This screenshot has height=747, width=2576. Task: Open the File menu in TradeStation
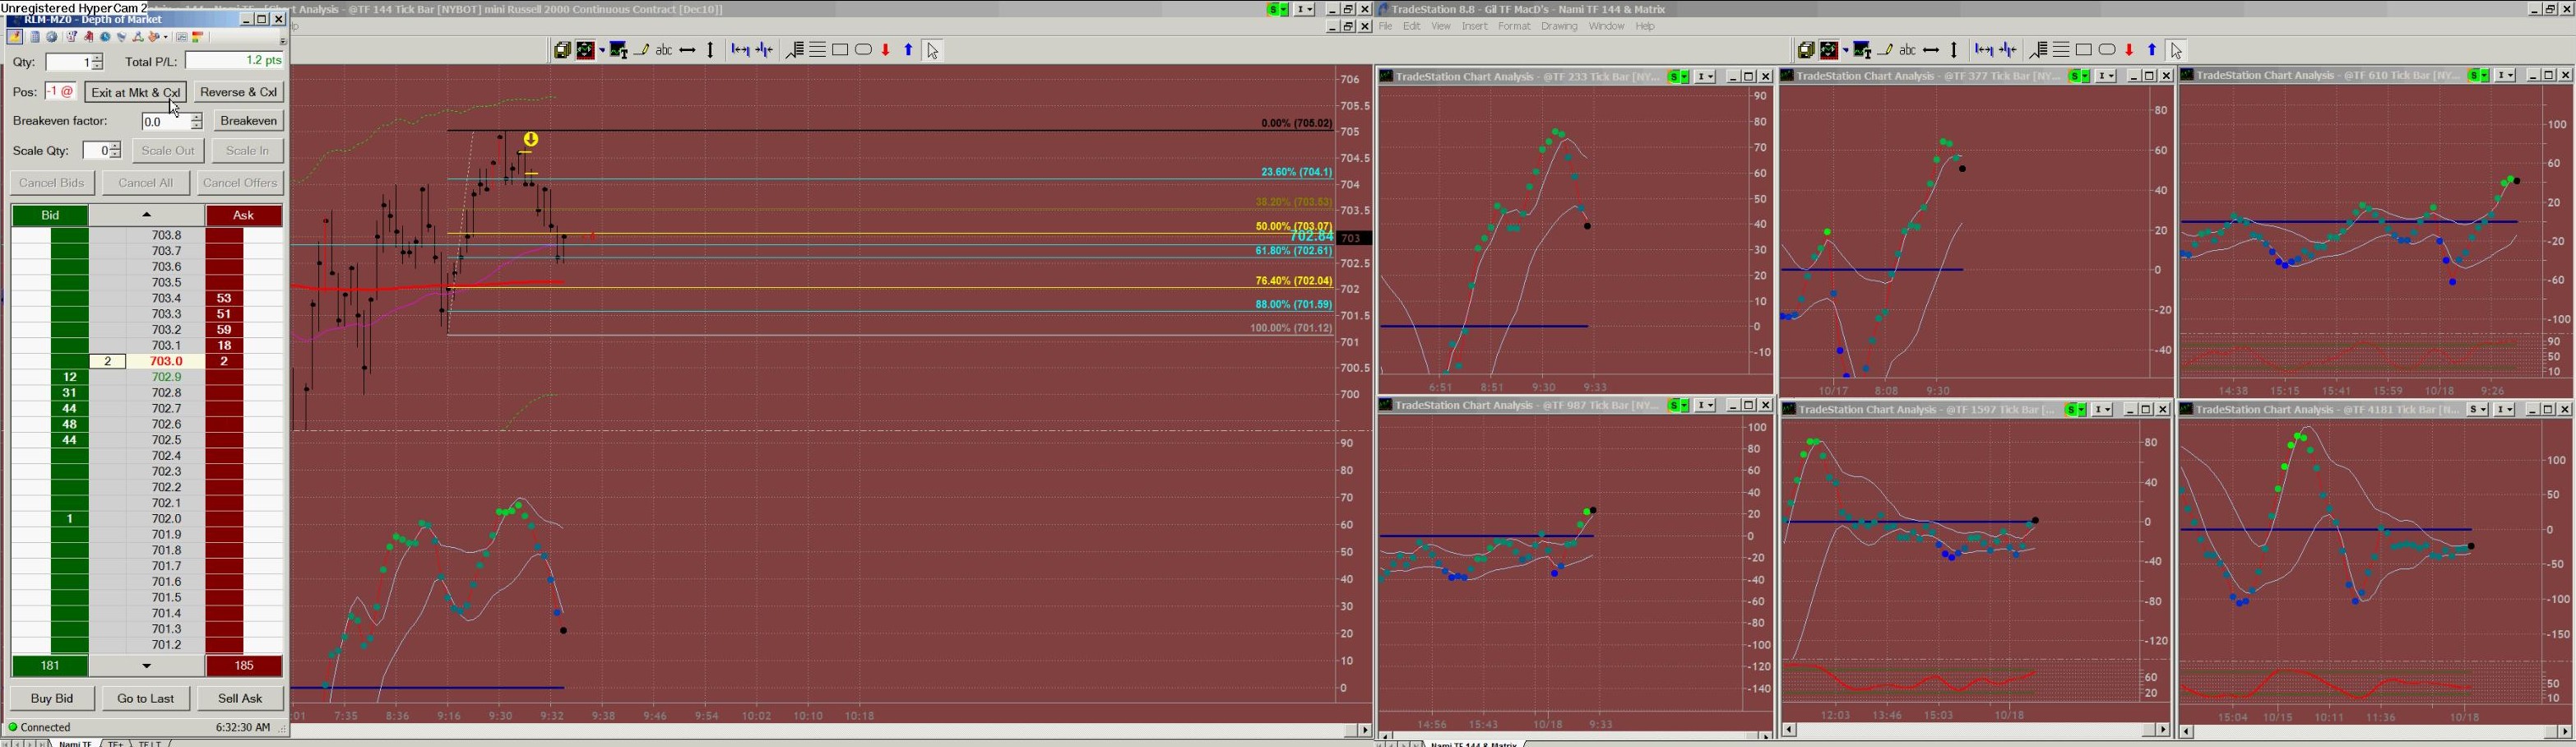[x=1386, y=27]
